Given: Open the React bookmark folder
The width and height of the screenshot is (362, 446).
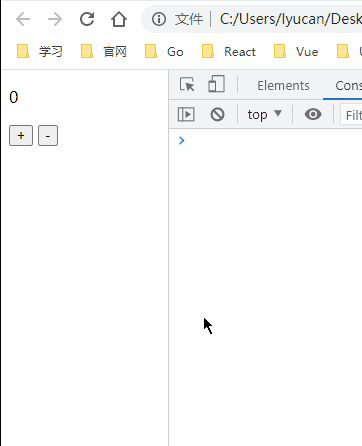Looking at the screenshot, I should coord(229,52).
